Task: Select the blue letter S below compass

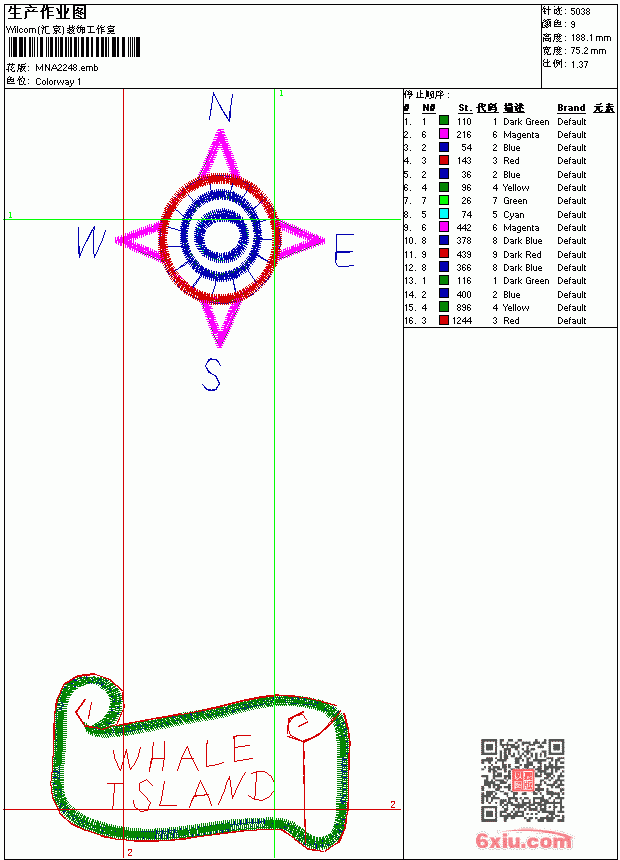Action: click(x=212, y=374)
